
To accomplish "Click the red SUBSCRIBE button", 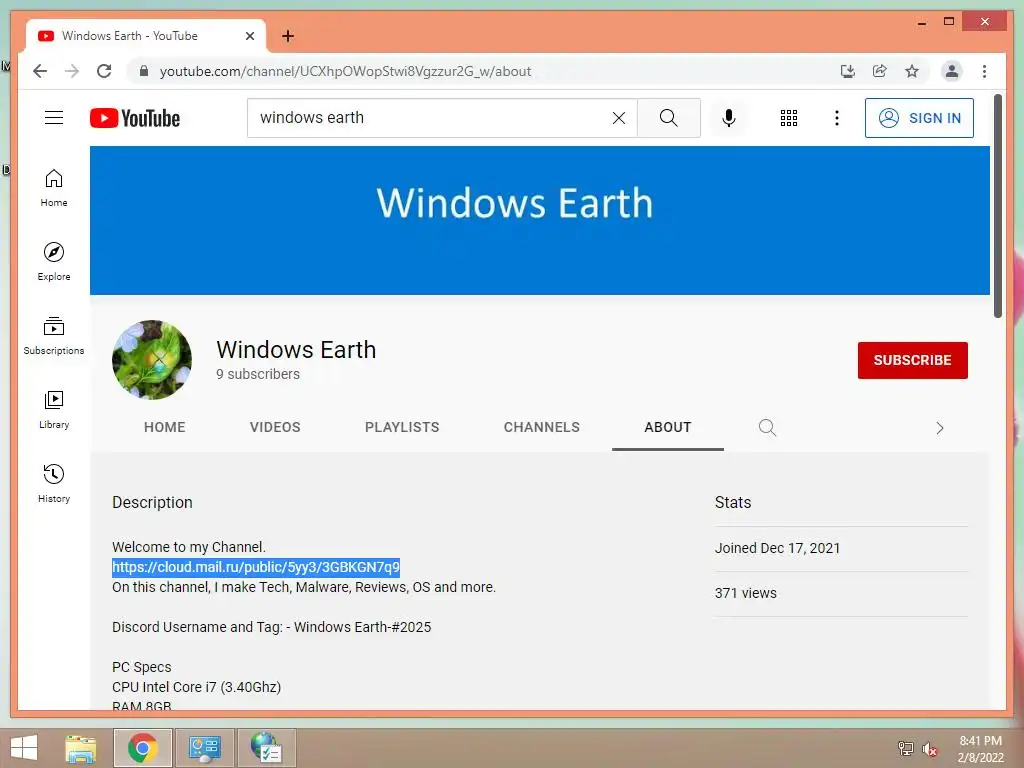I will click(912, 360).
